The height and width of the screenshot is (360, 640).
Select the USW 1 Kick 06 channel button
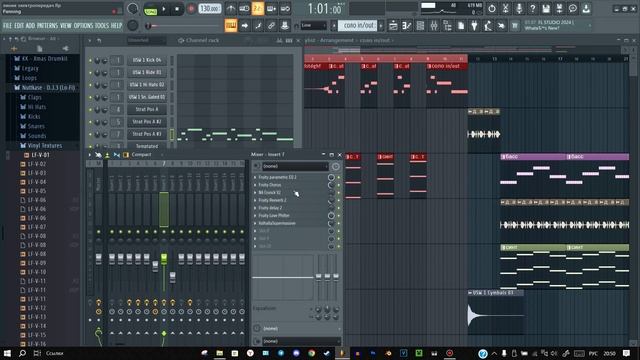[147, 60]
